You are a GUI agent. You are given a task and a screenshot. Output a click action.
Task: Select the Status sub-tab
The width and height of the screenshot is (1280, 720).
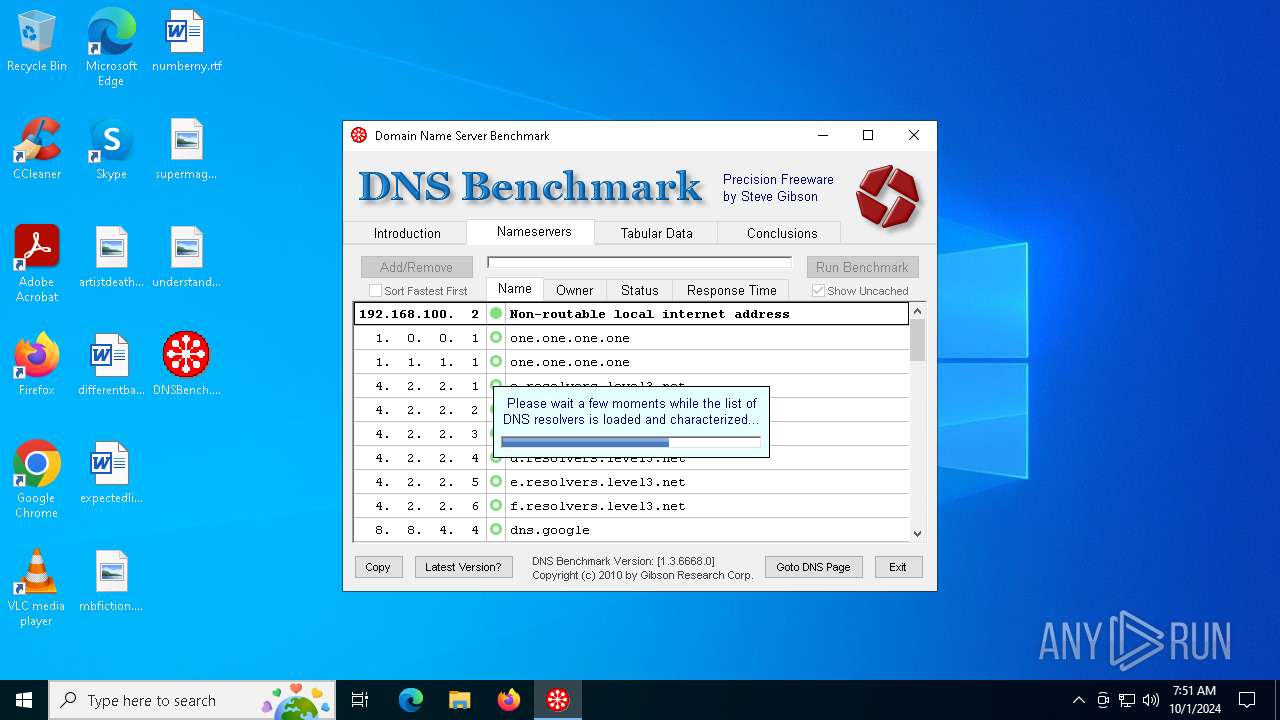pyautogui.click(x=639, y=290)
